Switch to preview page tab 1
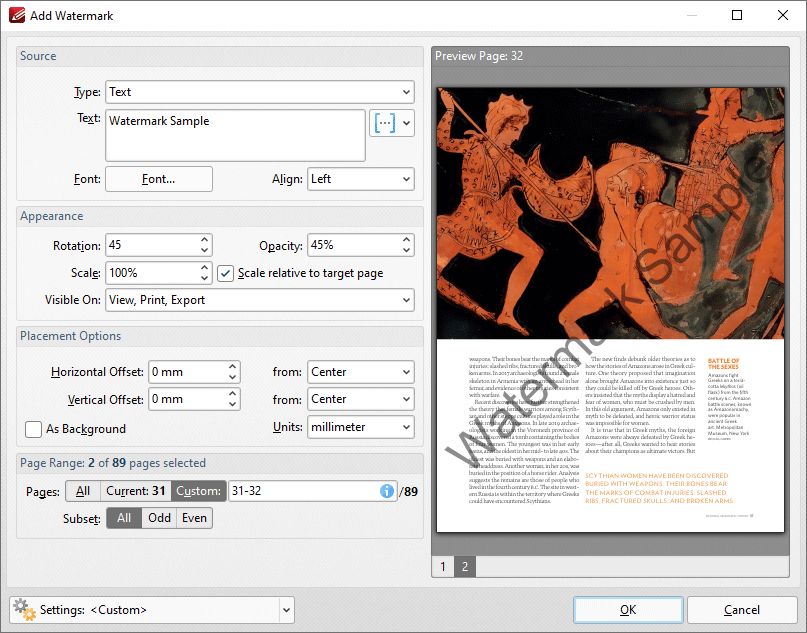This screenshot has width=807, height=633. coord(442,566)
